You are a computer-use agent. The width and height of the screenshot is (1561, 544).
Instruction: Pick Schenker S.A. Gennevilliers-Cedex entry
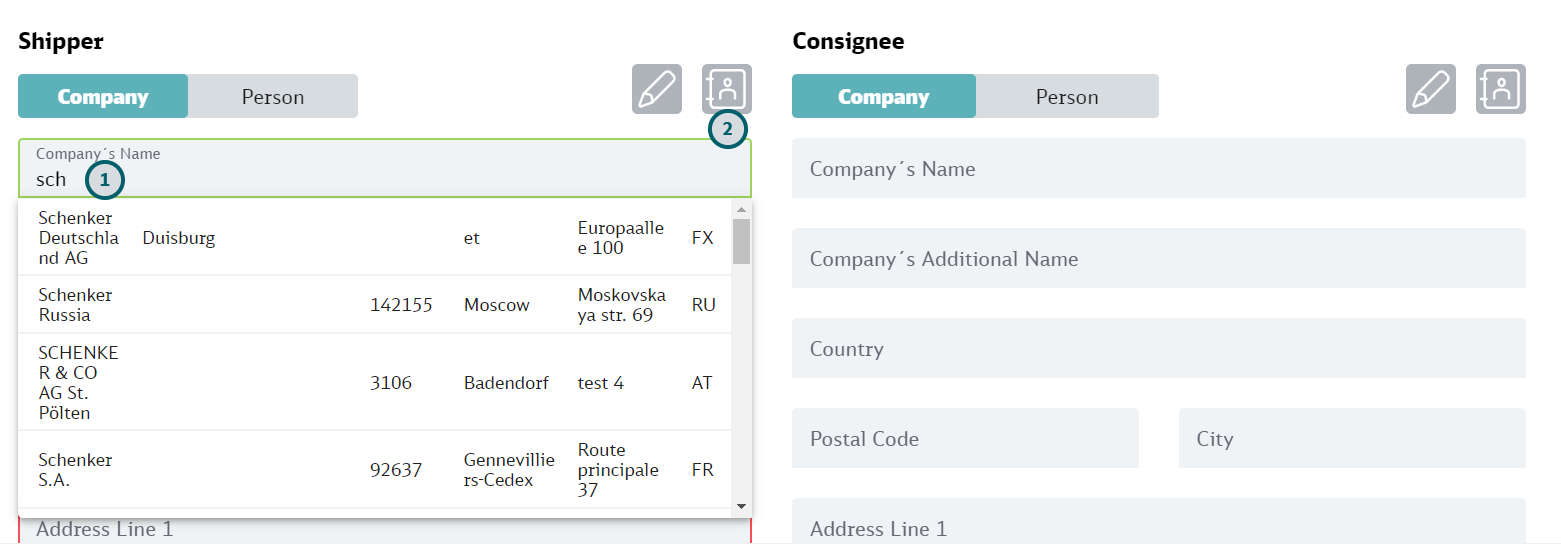[376, 470]
